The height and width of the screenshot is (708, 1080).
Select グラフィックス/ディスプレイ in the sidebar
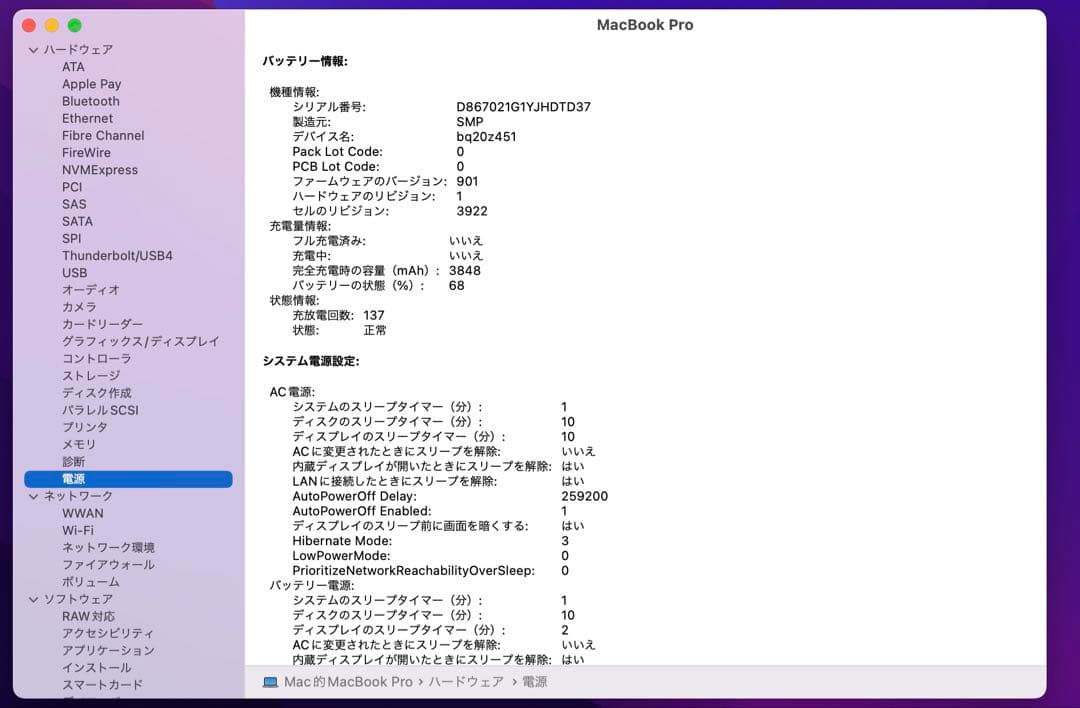tap(140, 341)
